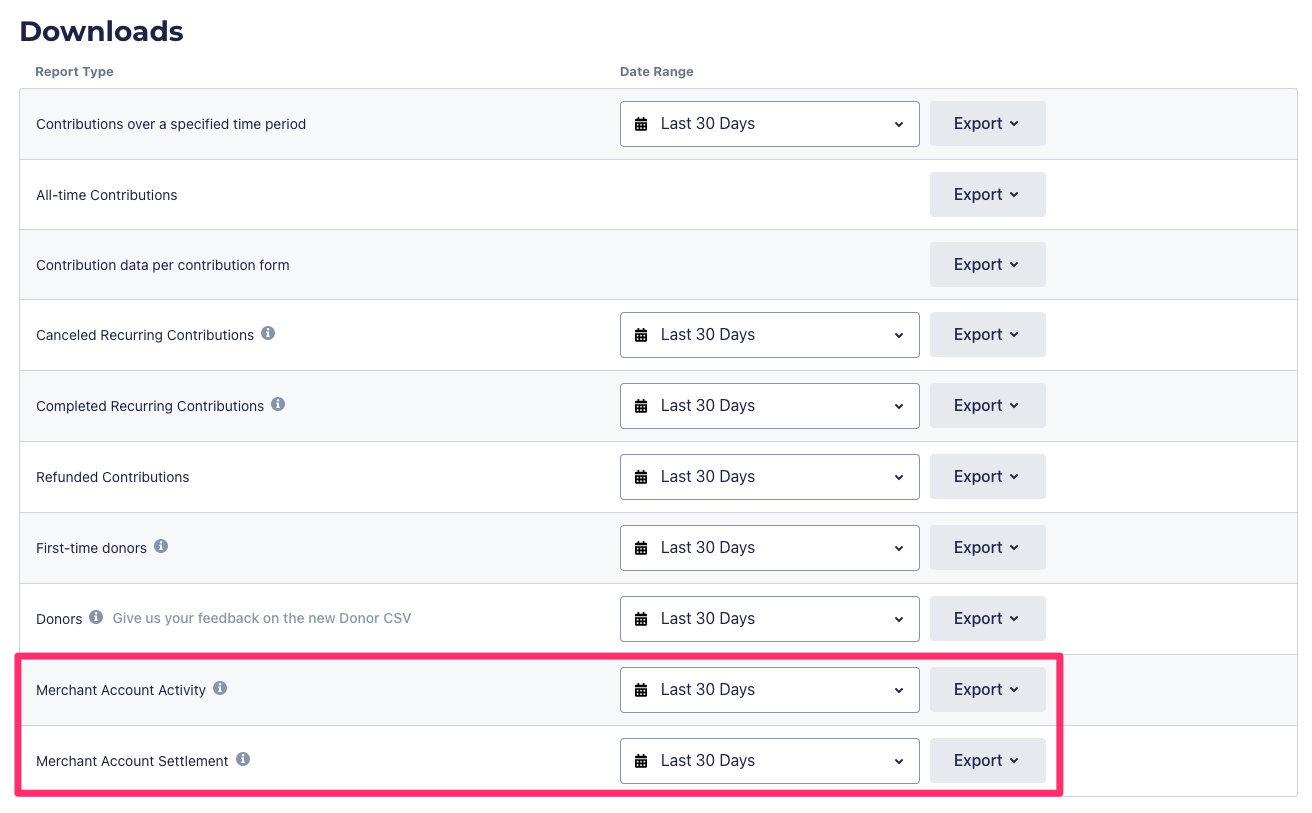This screenshot has height=813, width=1312.
Task: Export Refunded Contributions report
Action: tap(987, 477)
